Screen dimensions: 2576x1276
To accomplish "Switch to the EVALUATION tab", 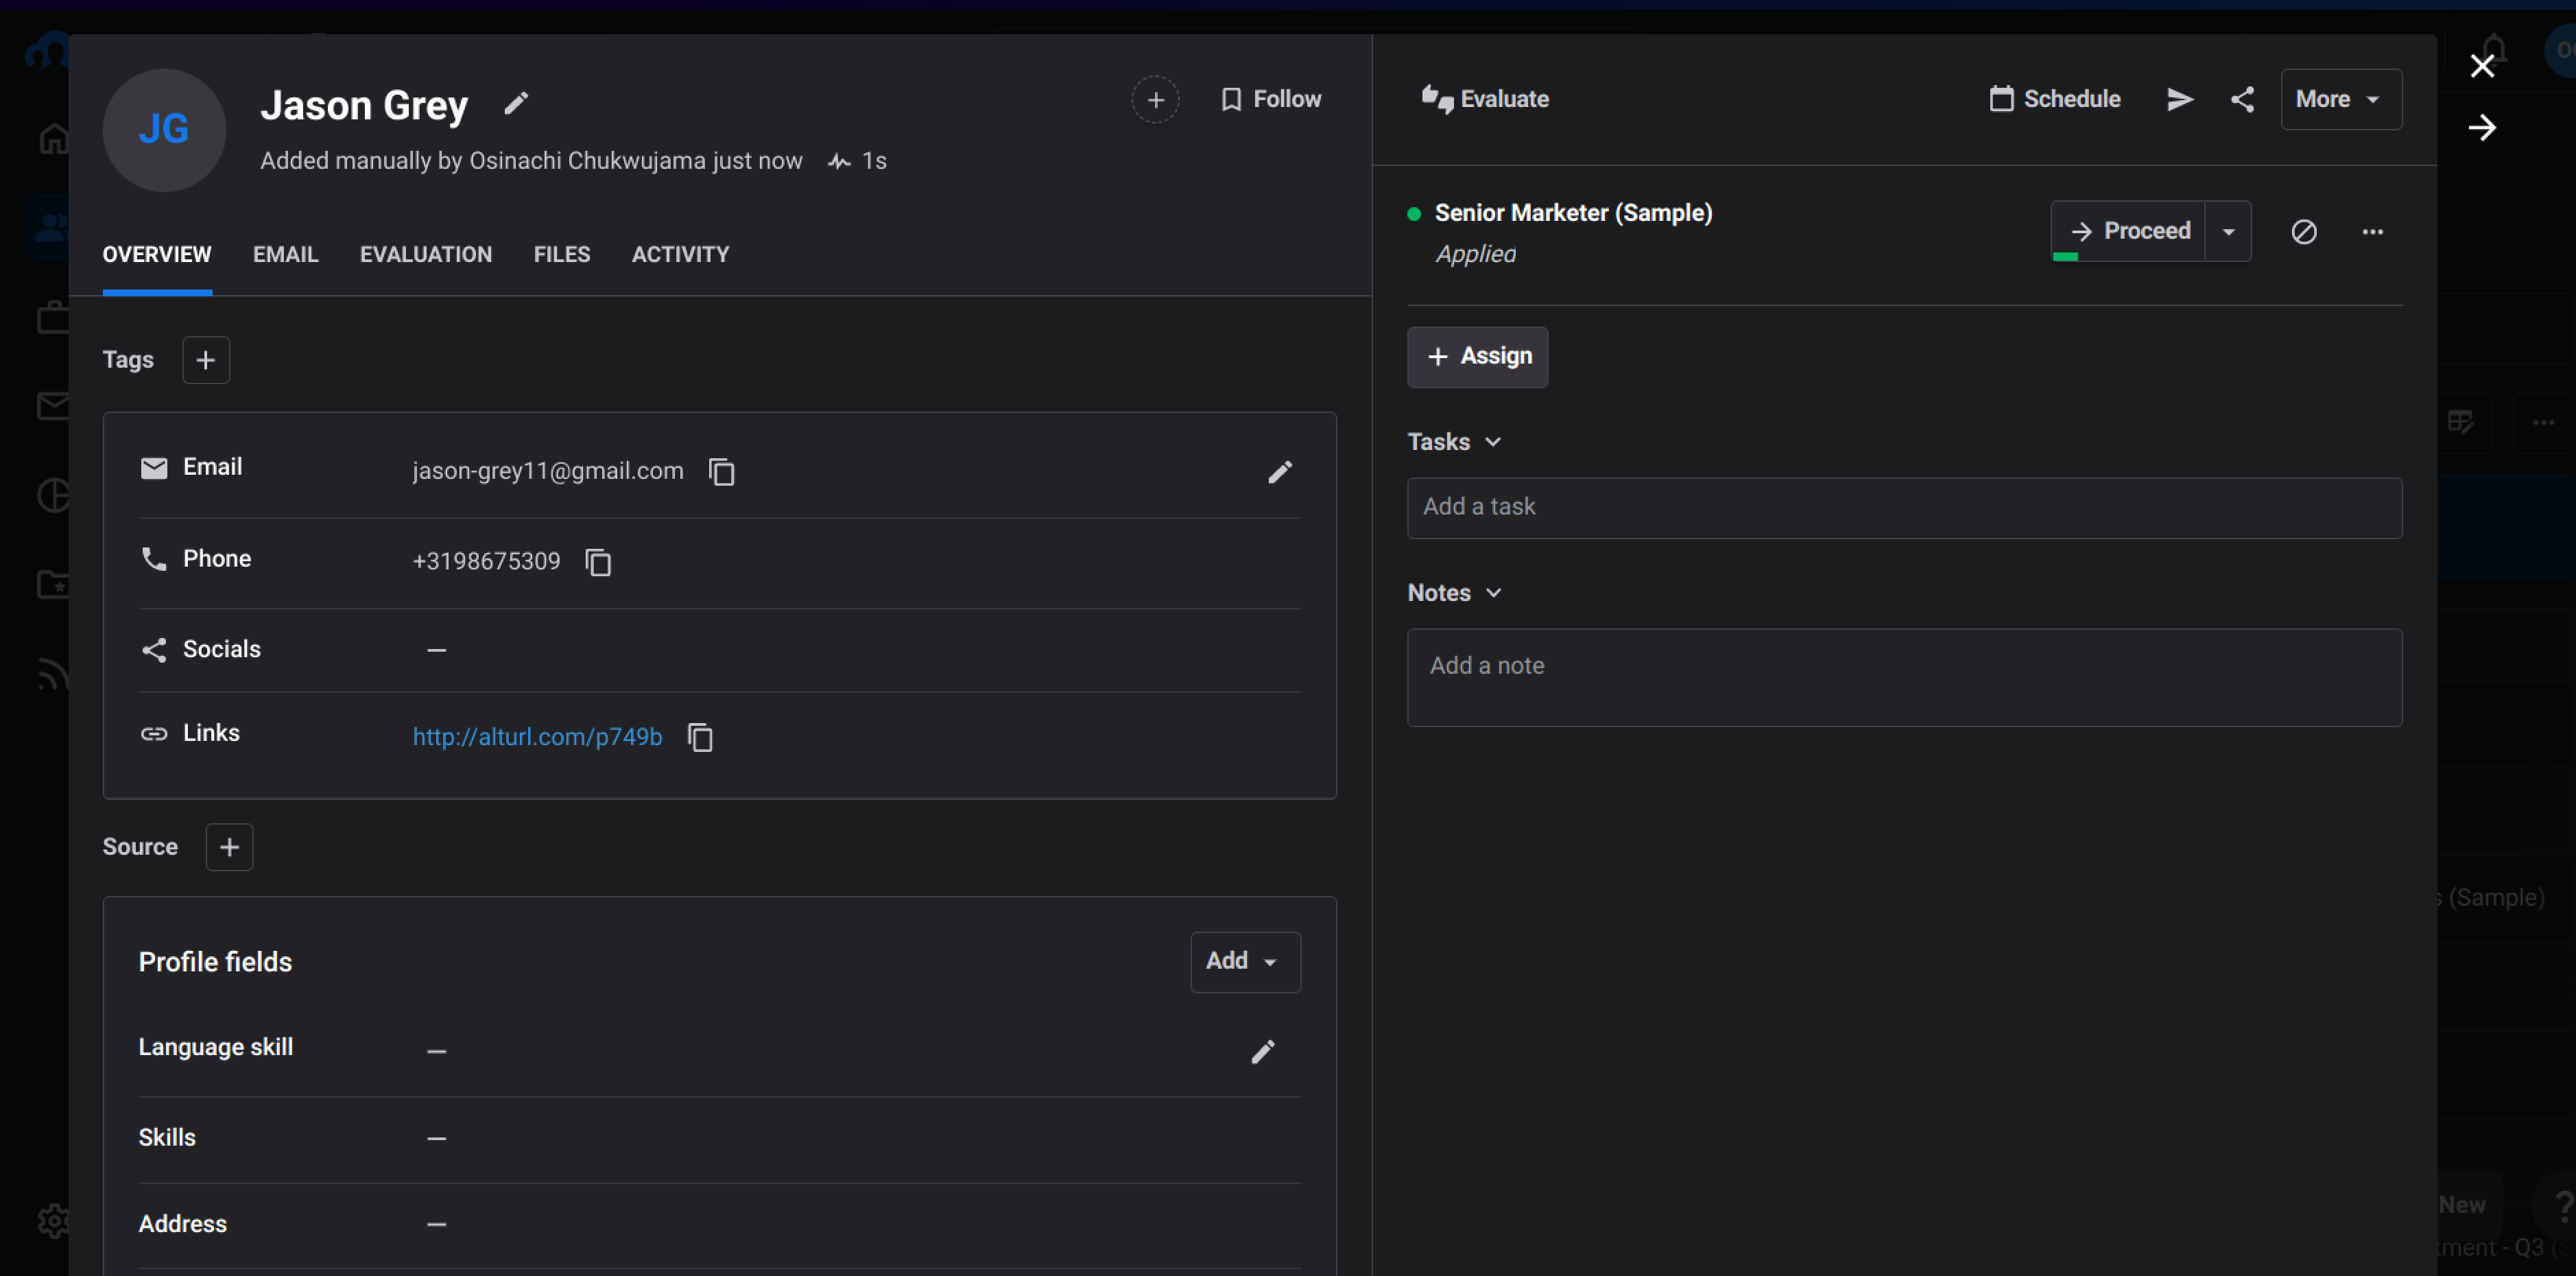I will 425,255.
